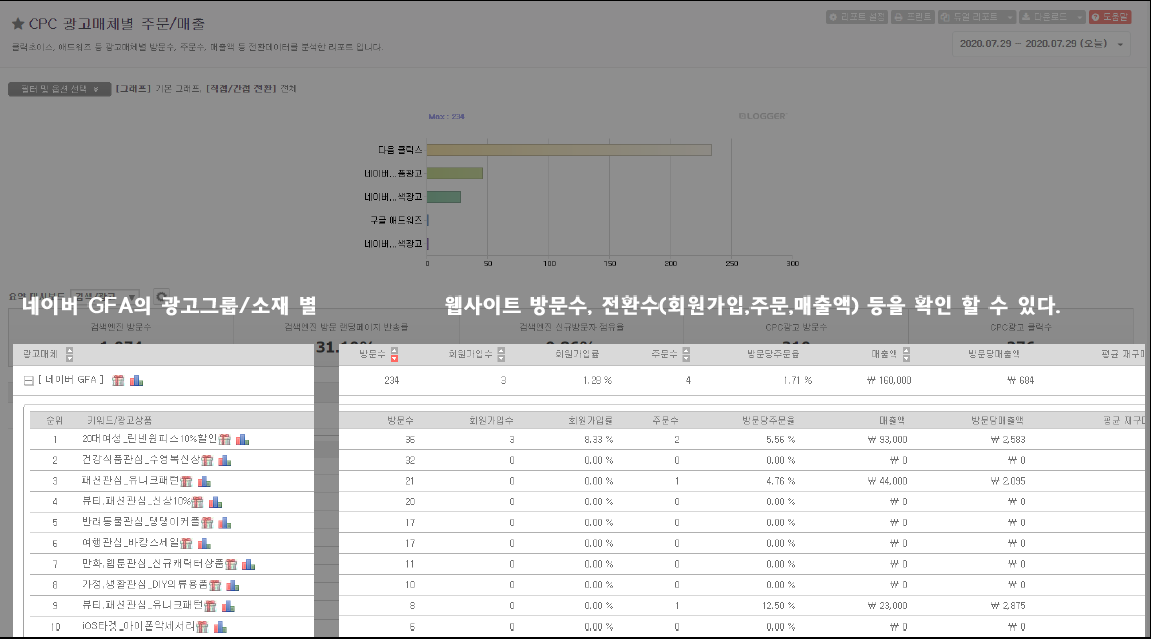Open chart icon for 반려동물관심 row
The image size is (1151, 639).
click(x=225, y=522)
